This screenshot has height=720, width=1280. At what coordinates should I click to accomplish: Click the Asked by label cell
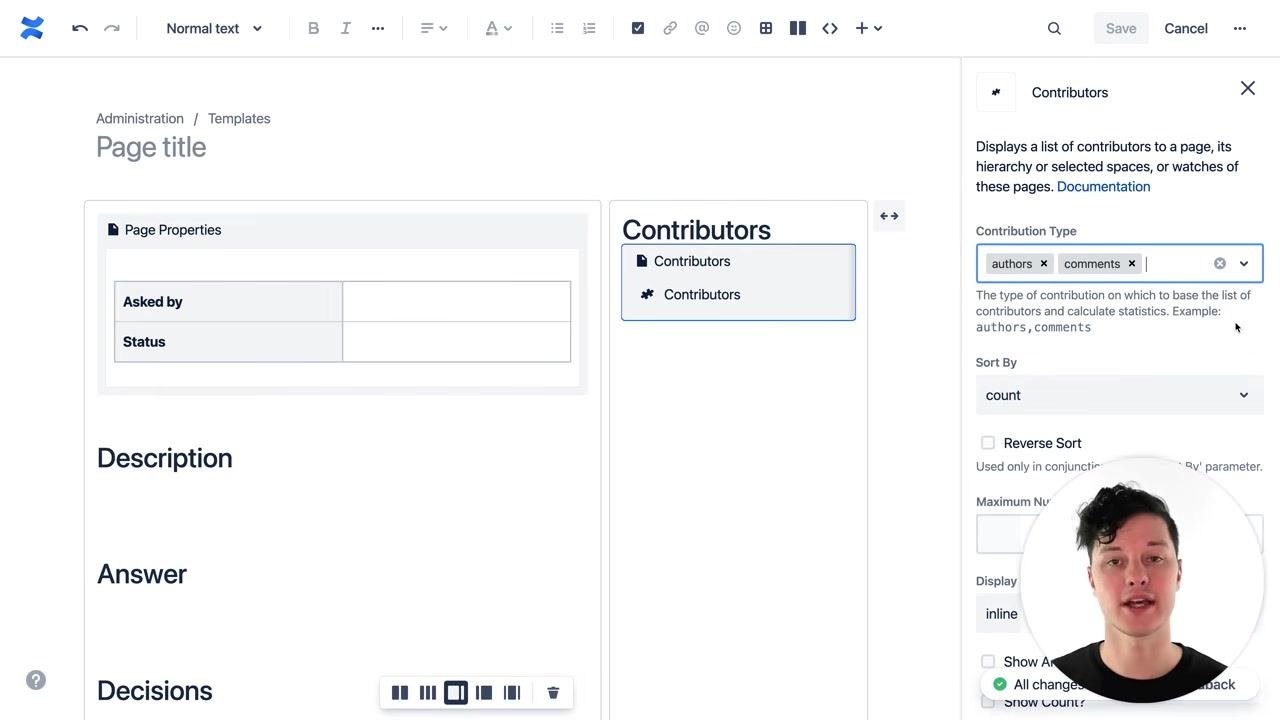pyautogui.click(x=229, y=302)
